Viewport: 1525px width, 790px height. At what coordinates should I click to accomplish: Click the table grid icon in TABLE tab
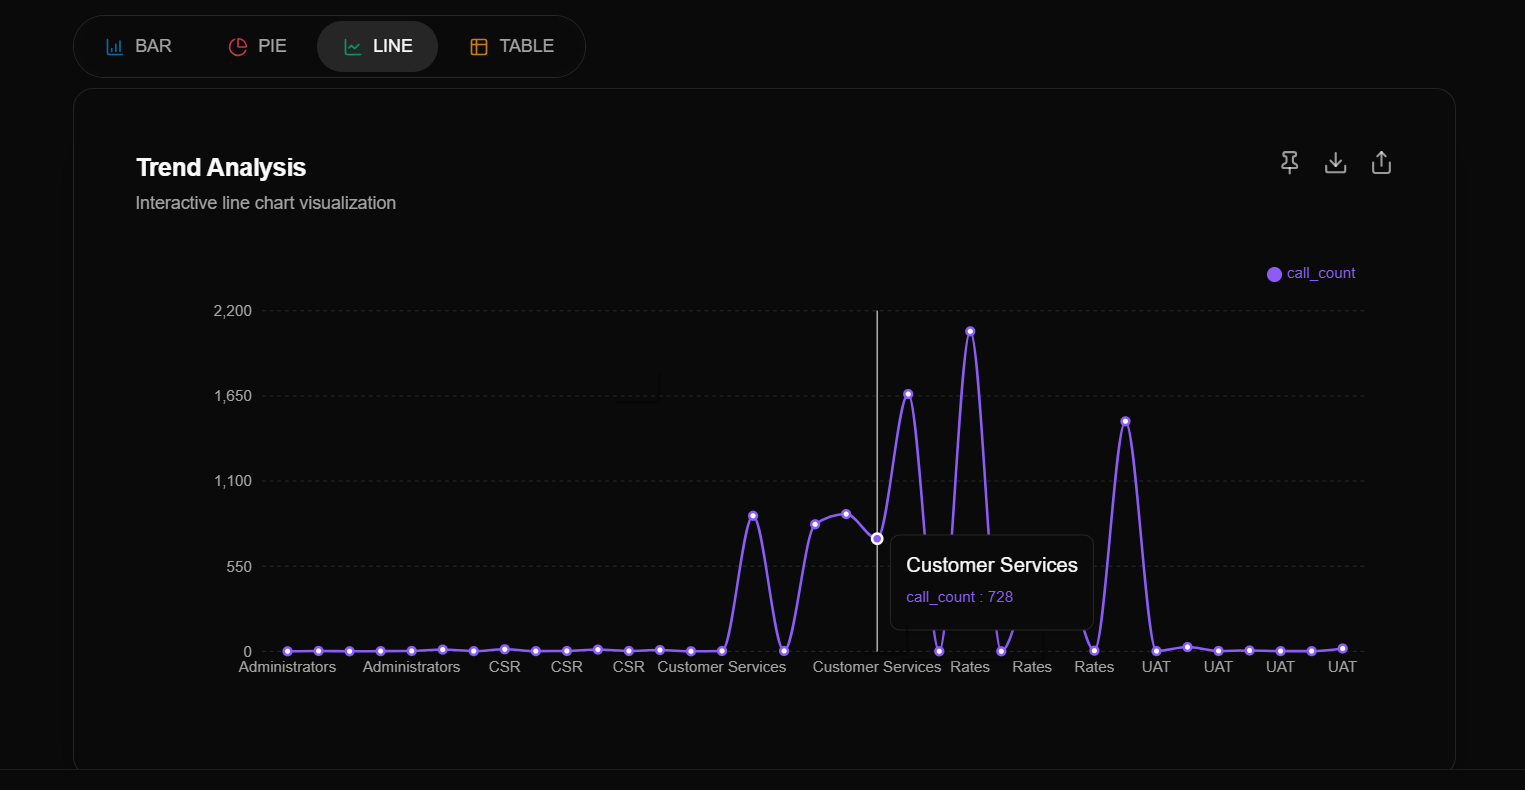(479, 47)
